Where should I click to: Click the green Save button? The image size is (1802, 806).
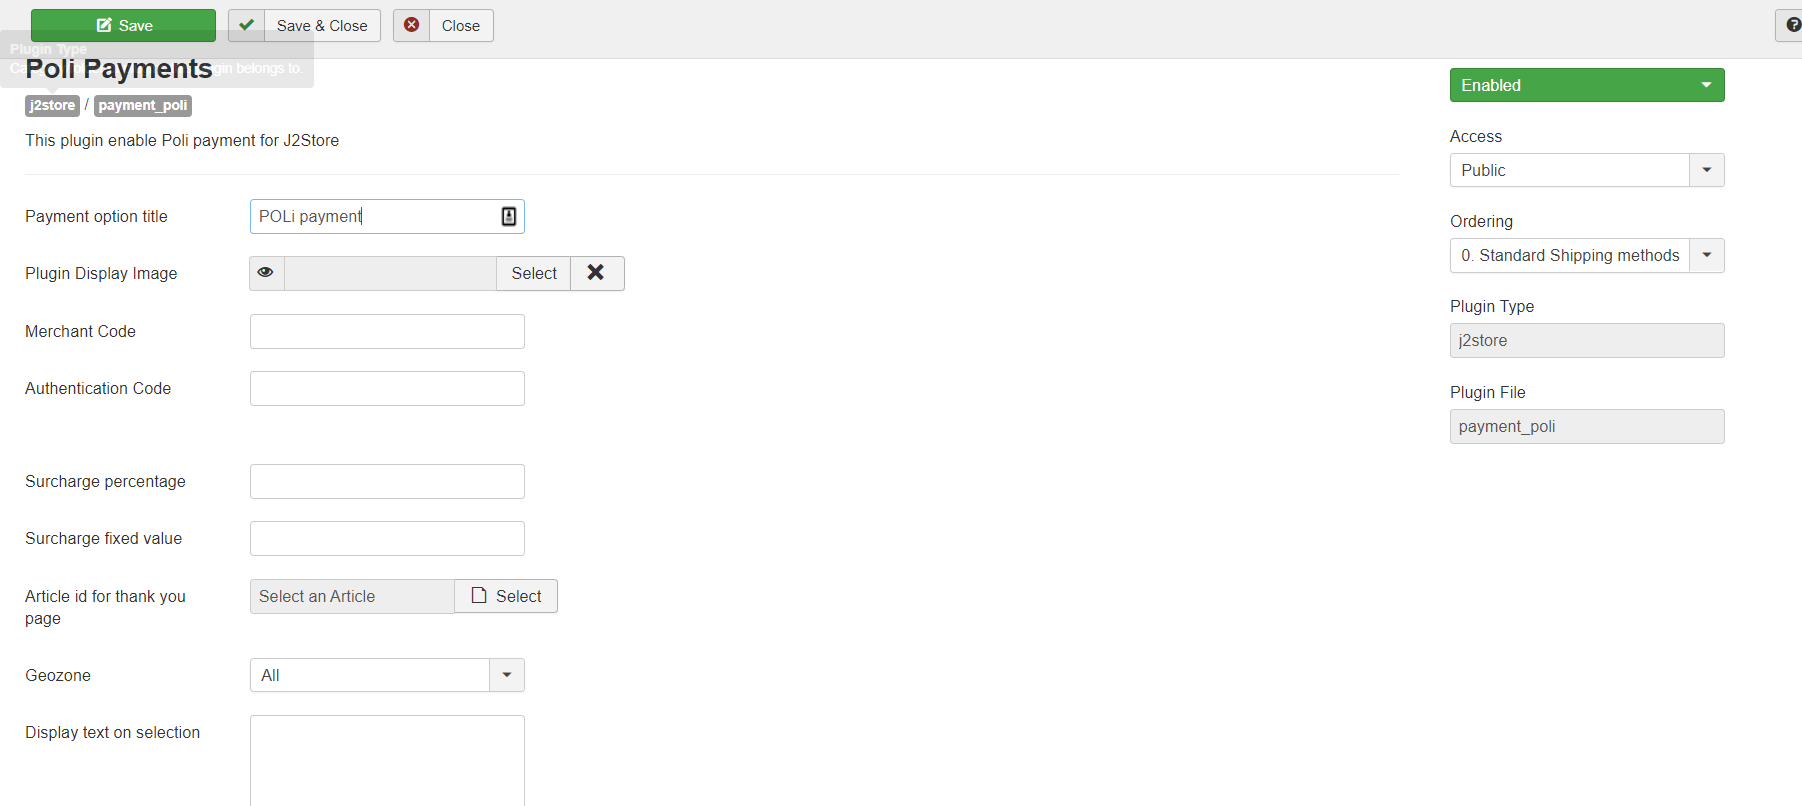[x=123, y=25]
